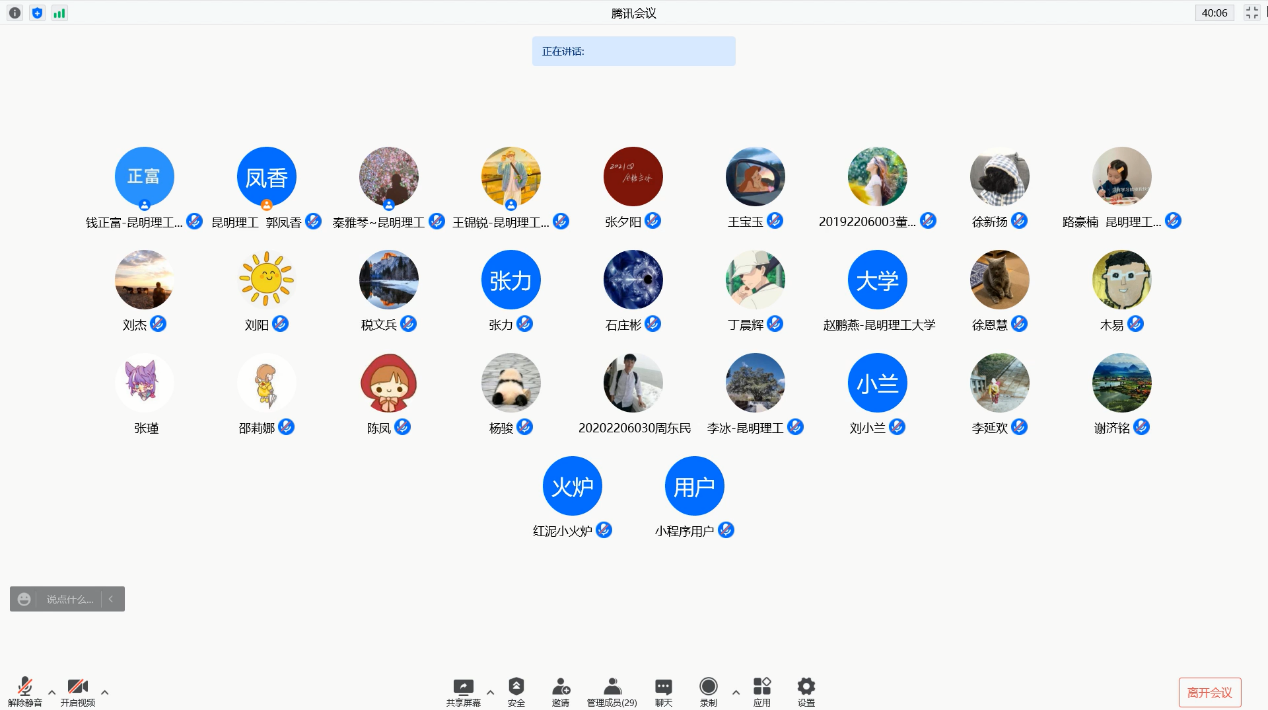Click the meeting info icon at top-left
Screen dimensions: 1268x710
15,13
